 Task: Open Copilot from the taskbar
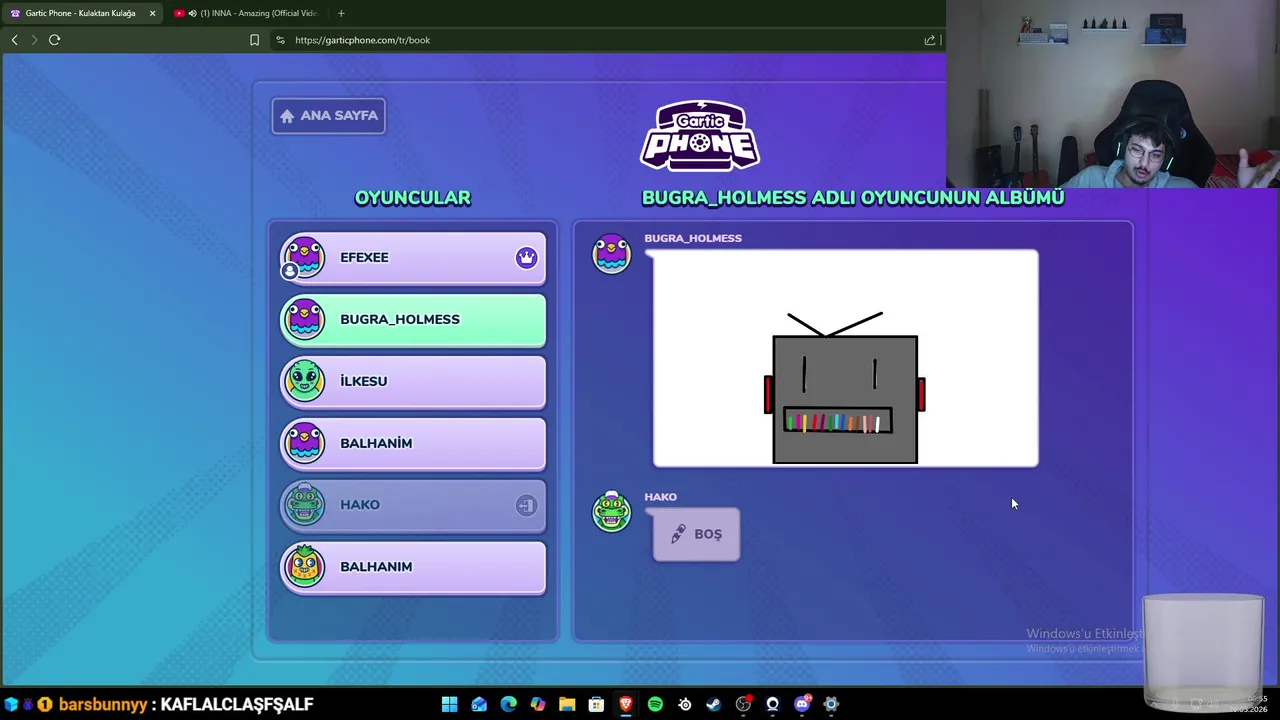[538, 704]
